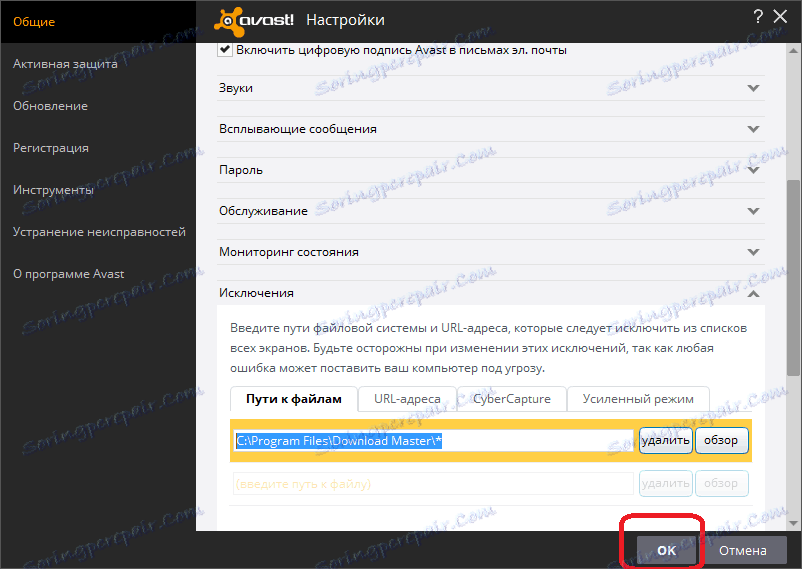The image size is (802, 569).
Task: Open the help question mark icon
Action: pos(758,17)
